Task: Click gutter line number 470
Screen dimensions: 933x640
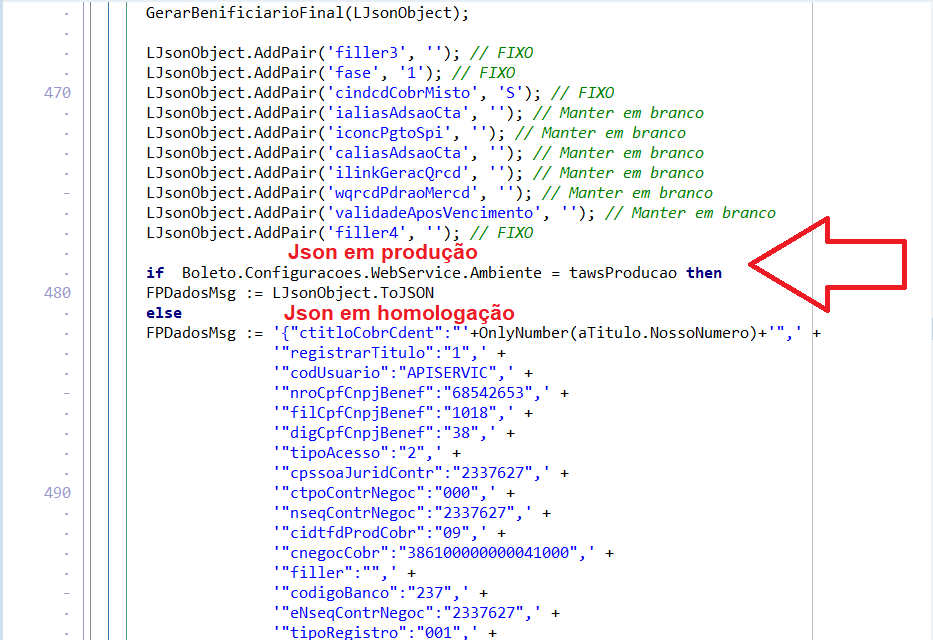Action: tap(57, 93)
